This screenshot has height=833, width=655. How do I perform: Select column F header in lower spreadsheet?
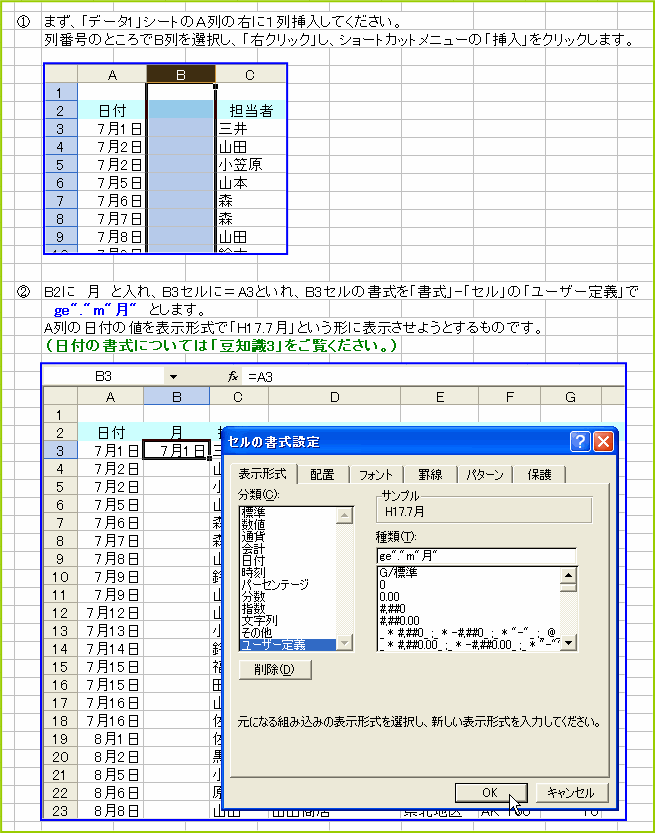(509, 397)
